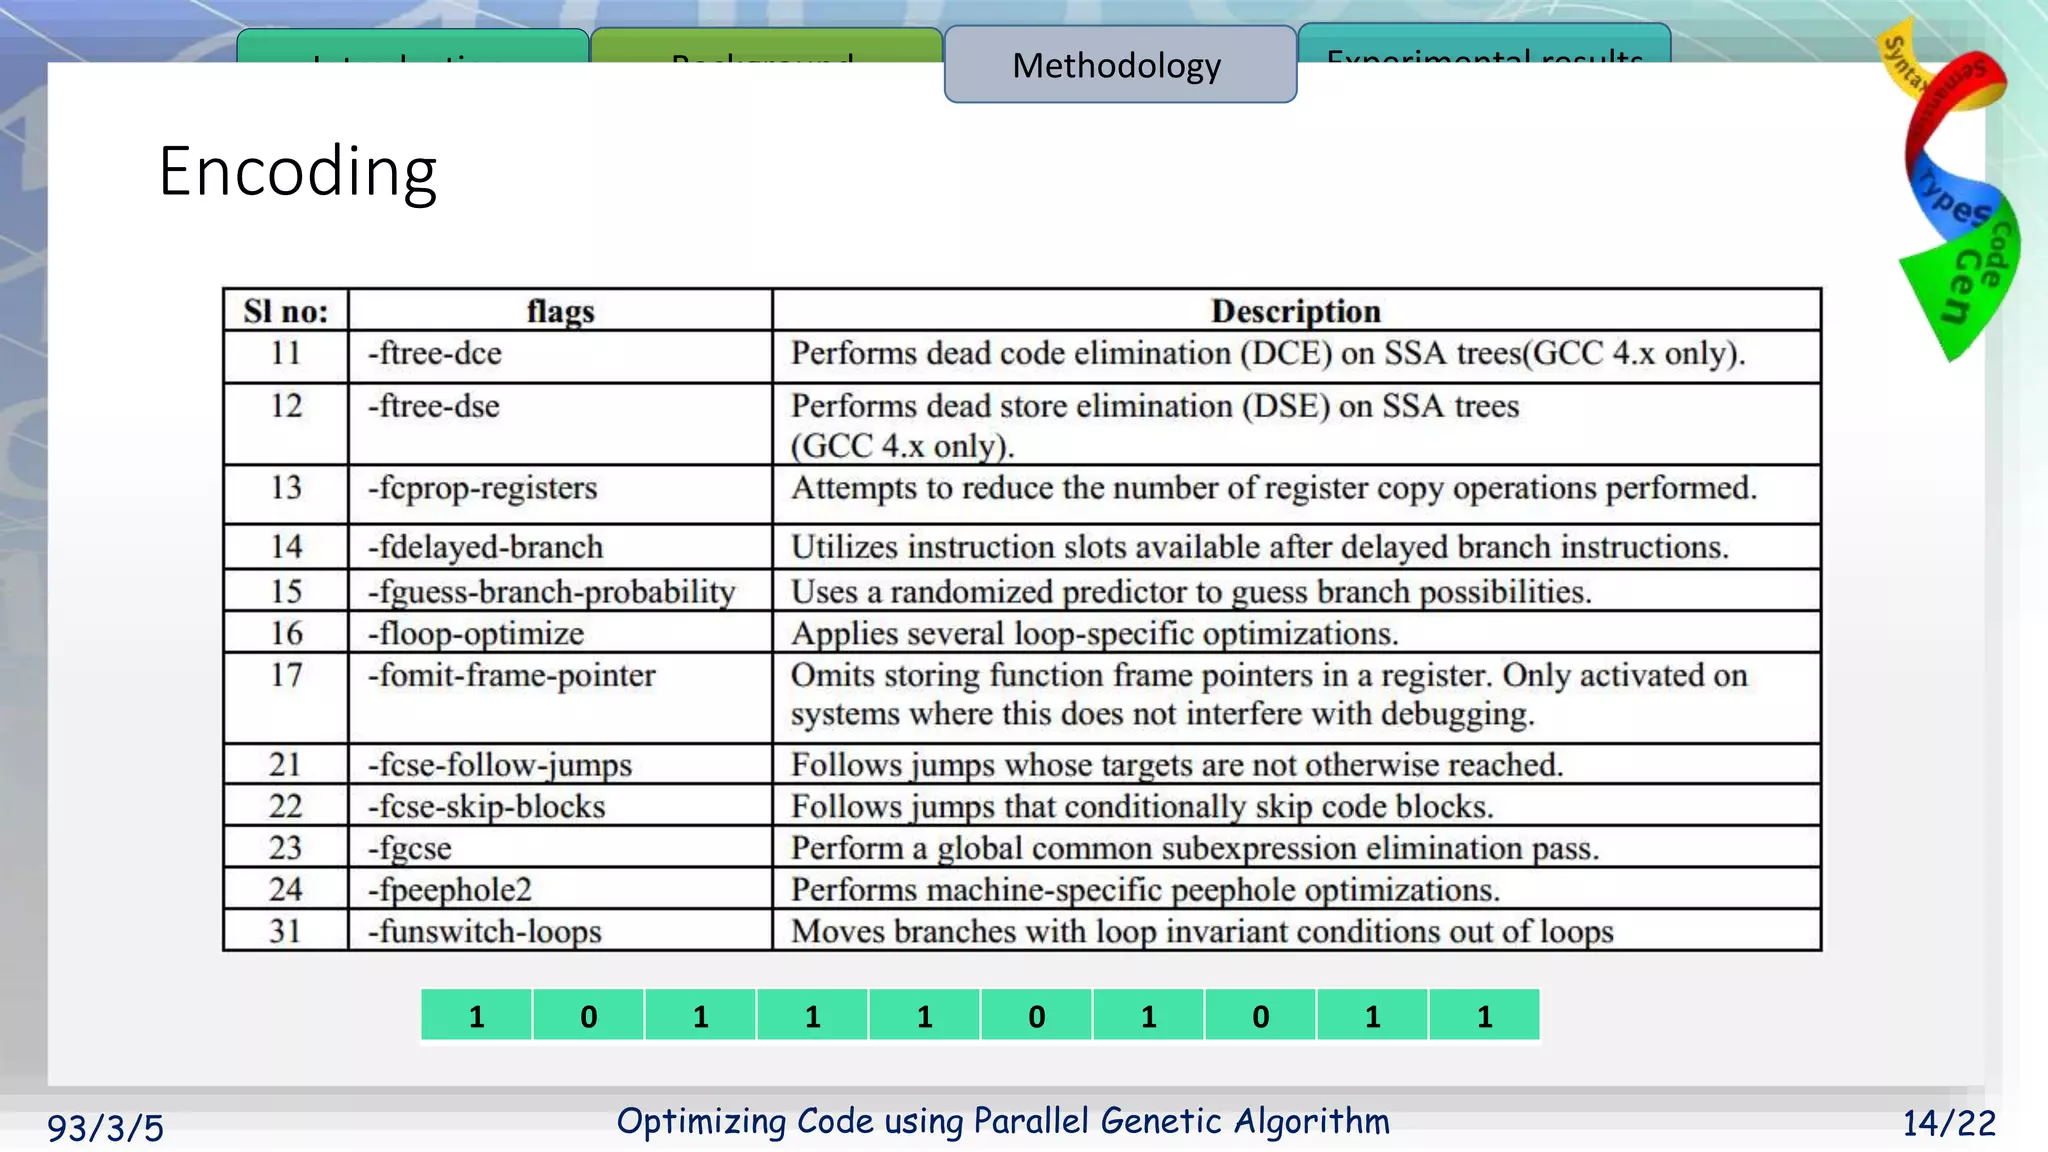Click the eighth green bit cell showing 0
This screenshot has height=1152, width=2048.
click(x=1261, y=1015)
